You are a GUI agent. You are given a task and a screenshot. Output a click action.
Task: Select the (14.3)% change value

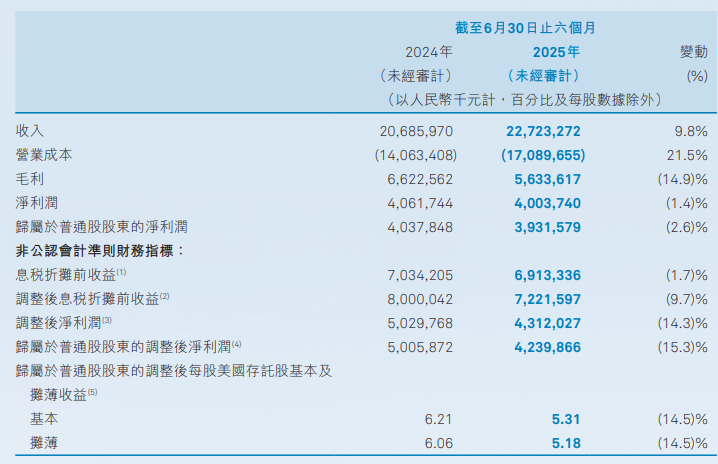[x=683, y=323]
